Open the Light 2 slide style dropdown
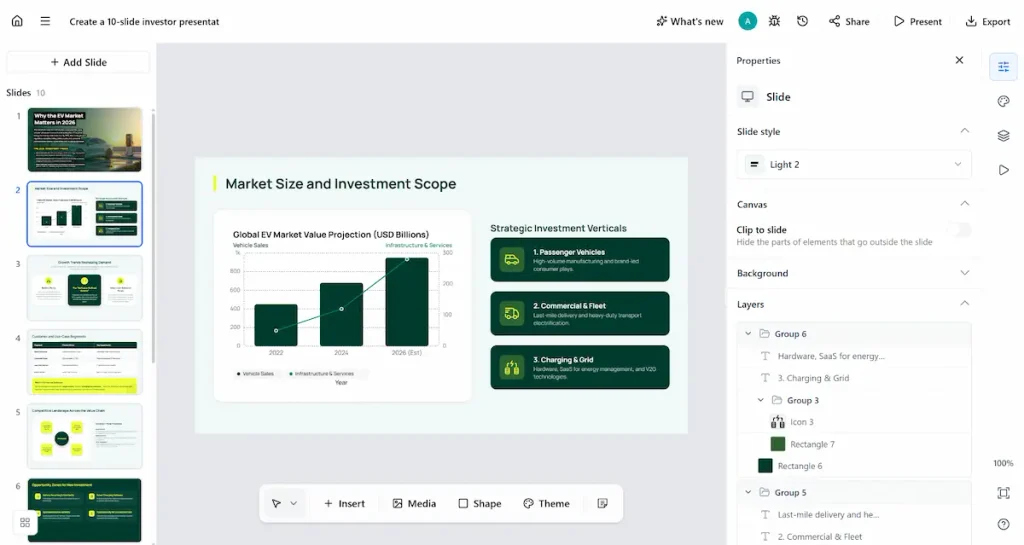This screenshot has width=1024, height=545. click(x=854, y=164)
